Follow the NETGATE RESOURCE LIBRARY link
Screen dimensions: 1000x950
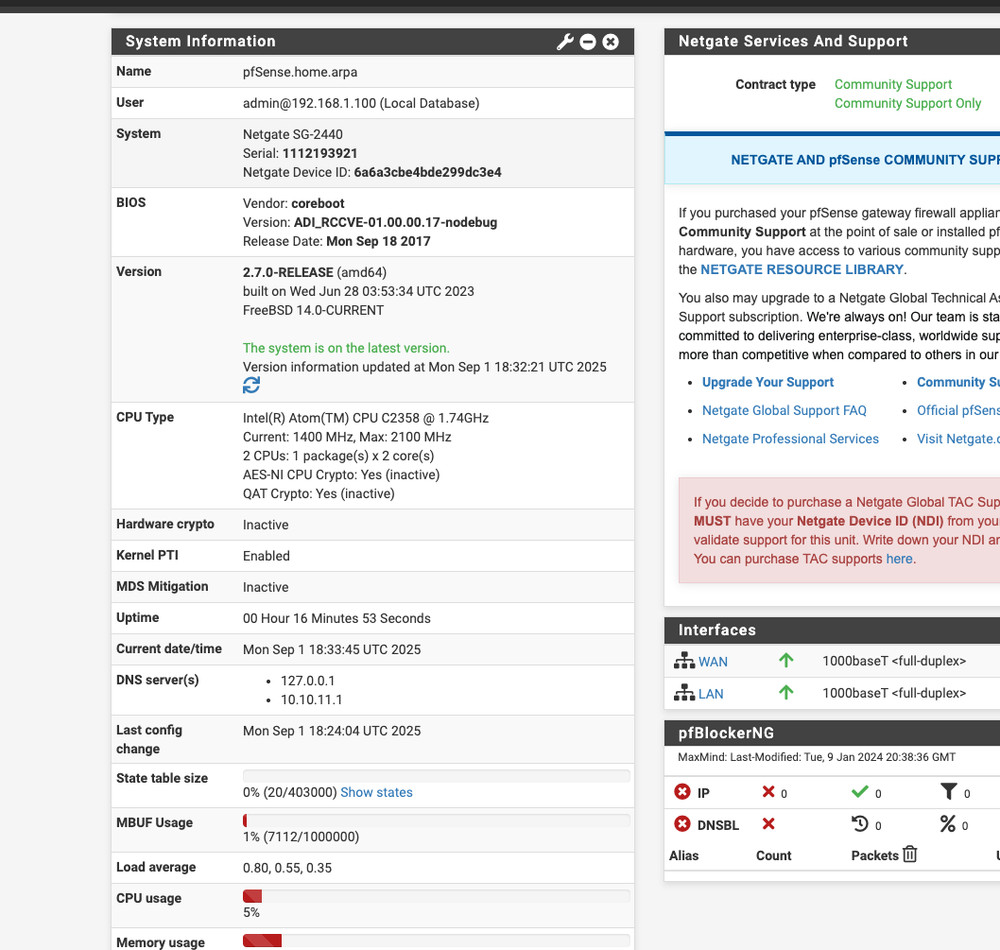(x=802, y=269)
